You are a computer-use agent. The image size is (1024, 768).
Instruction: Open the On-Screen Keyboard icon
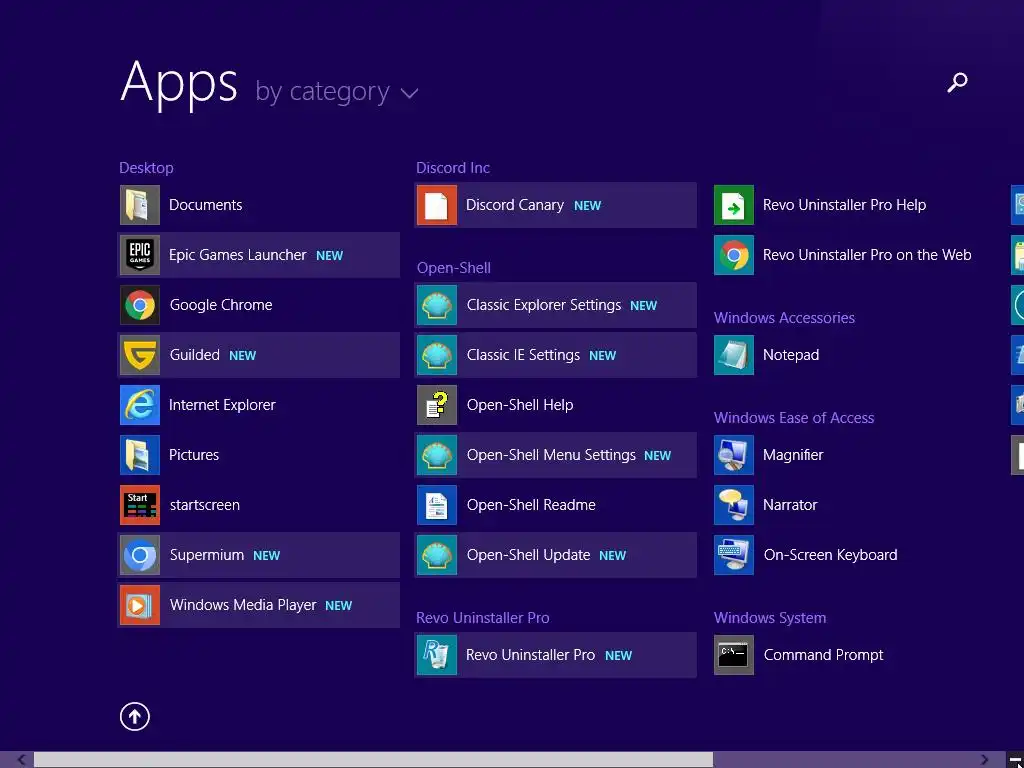[734, 555]
